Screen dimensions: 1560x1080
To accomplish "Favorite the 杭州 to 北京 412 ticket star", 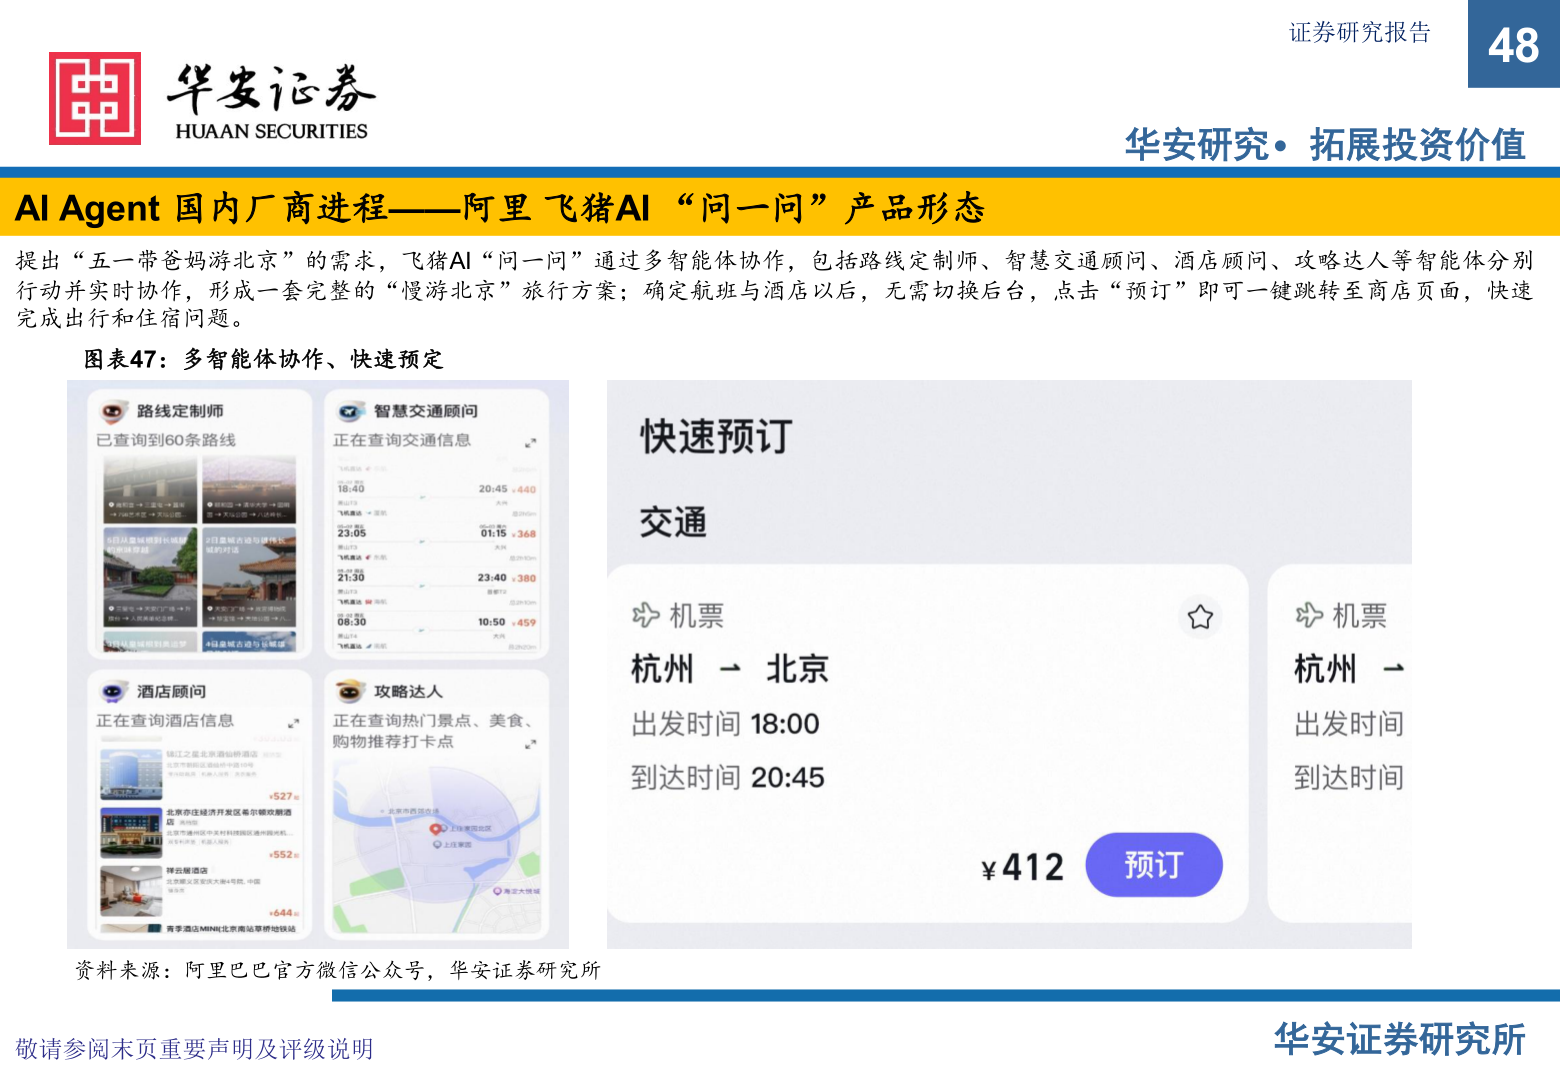I will [x=1200, y=617].
